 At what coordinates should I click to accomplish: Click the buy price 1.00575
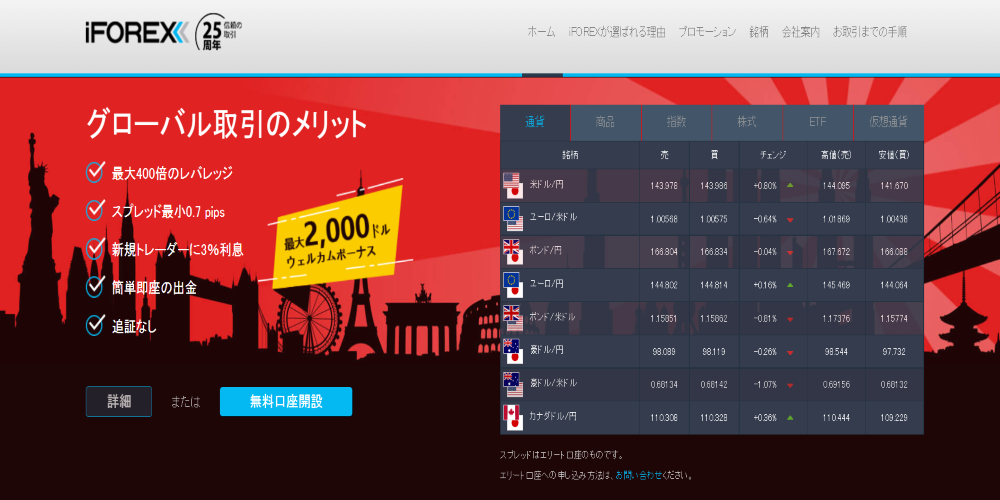[x=713, y=219]
